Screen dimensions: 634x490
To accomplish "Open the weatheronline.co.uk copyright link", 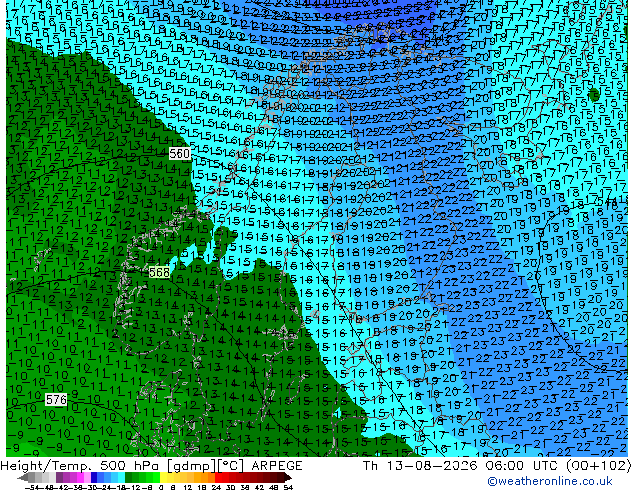I will [x=549, y=481].
